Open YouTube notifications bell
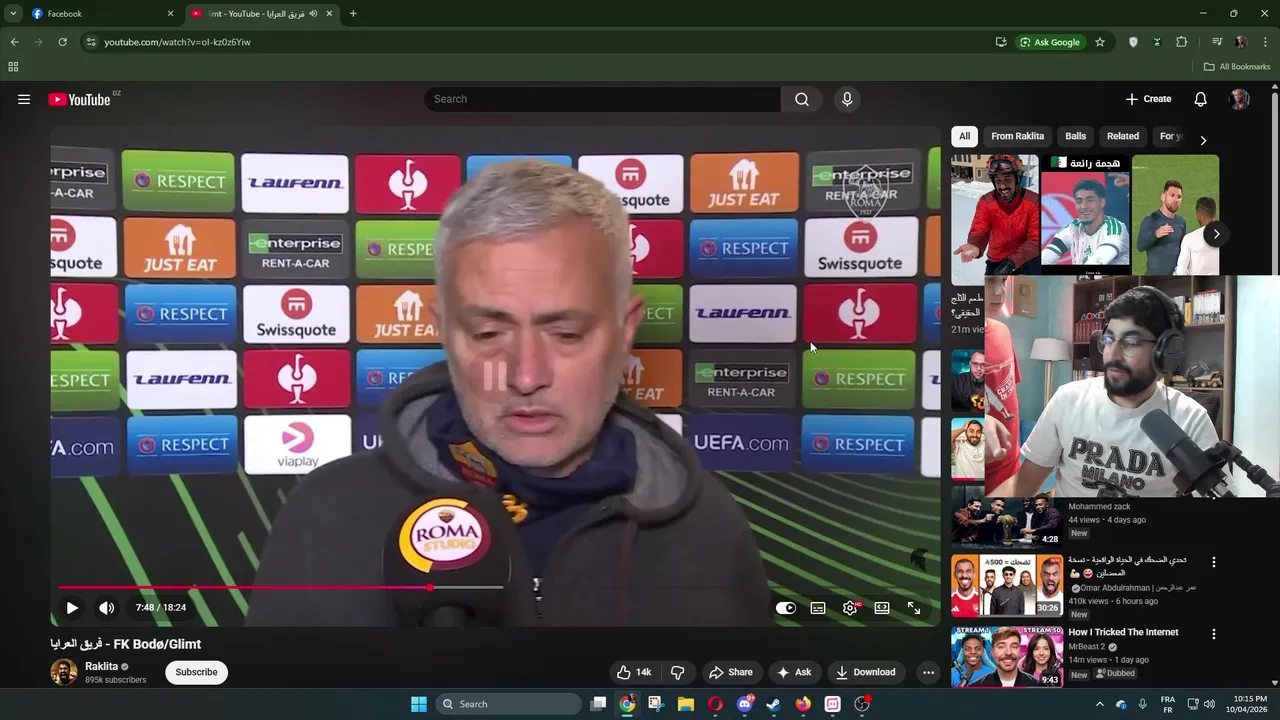 (x=1200, y=99)
